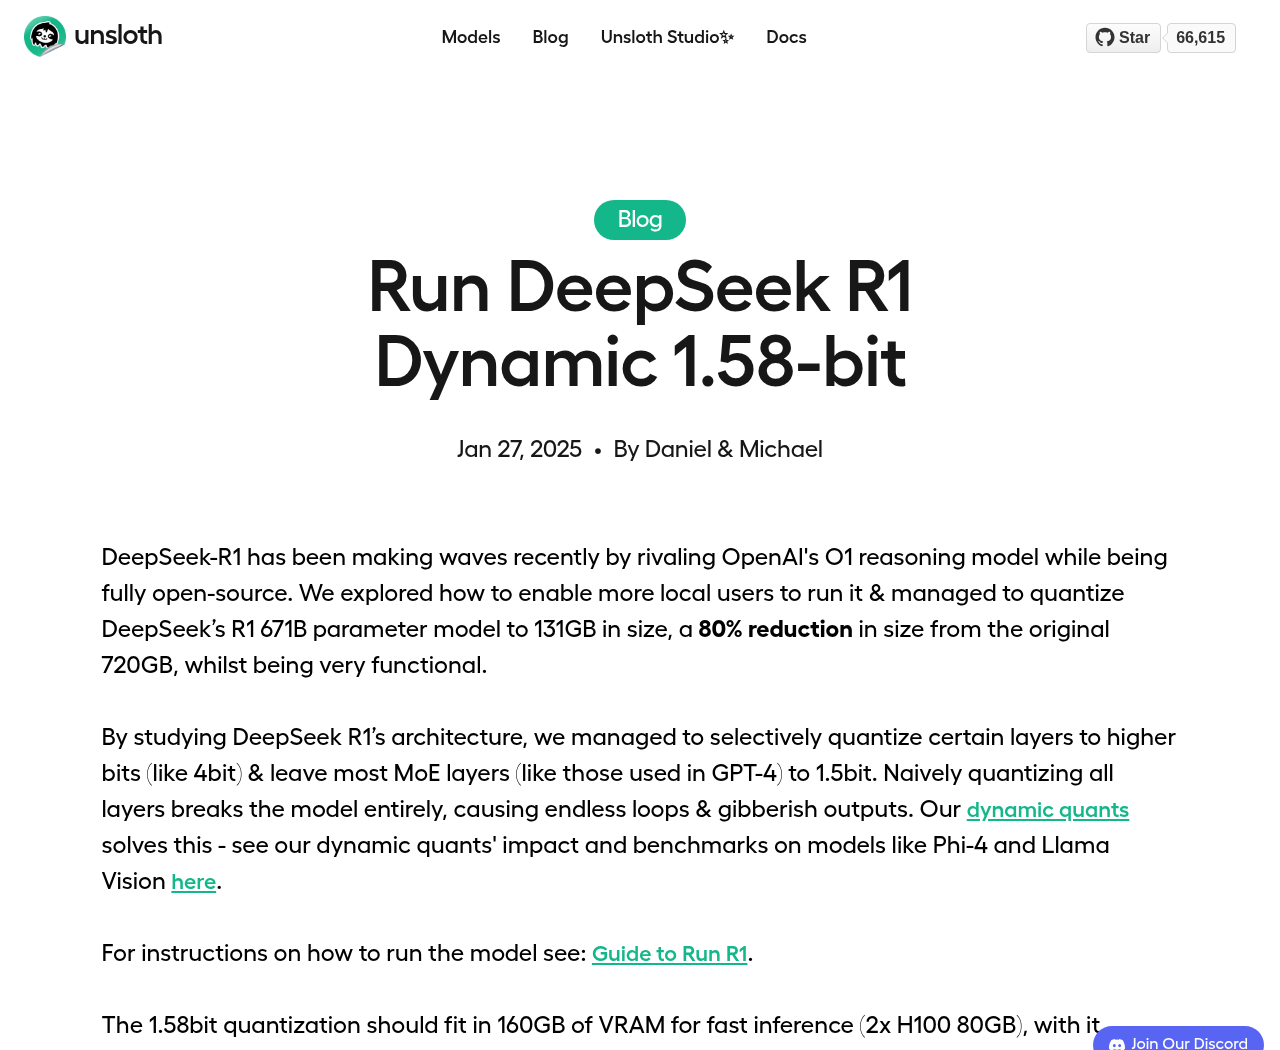
Task: Click the Unsloth sloth logo icon
Action: click(45, 37)
